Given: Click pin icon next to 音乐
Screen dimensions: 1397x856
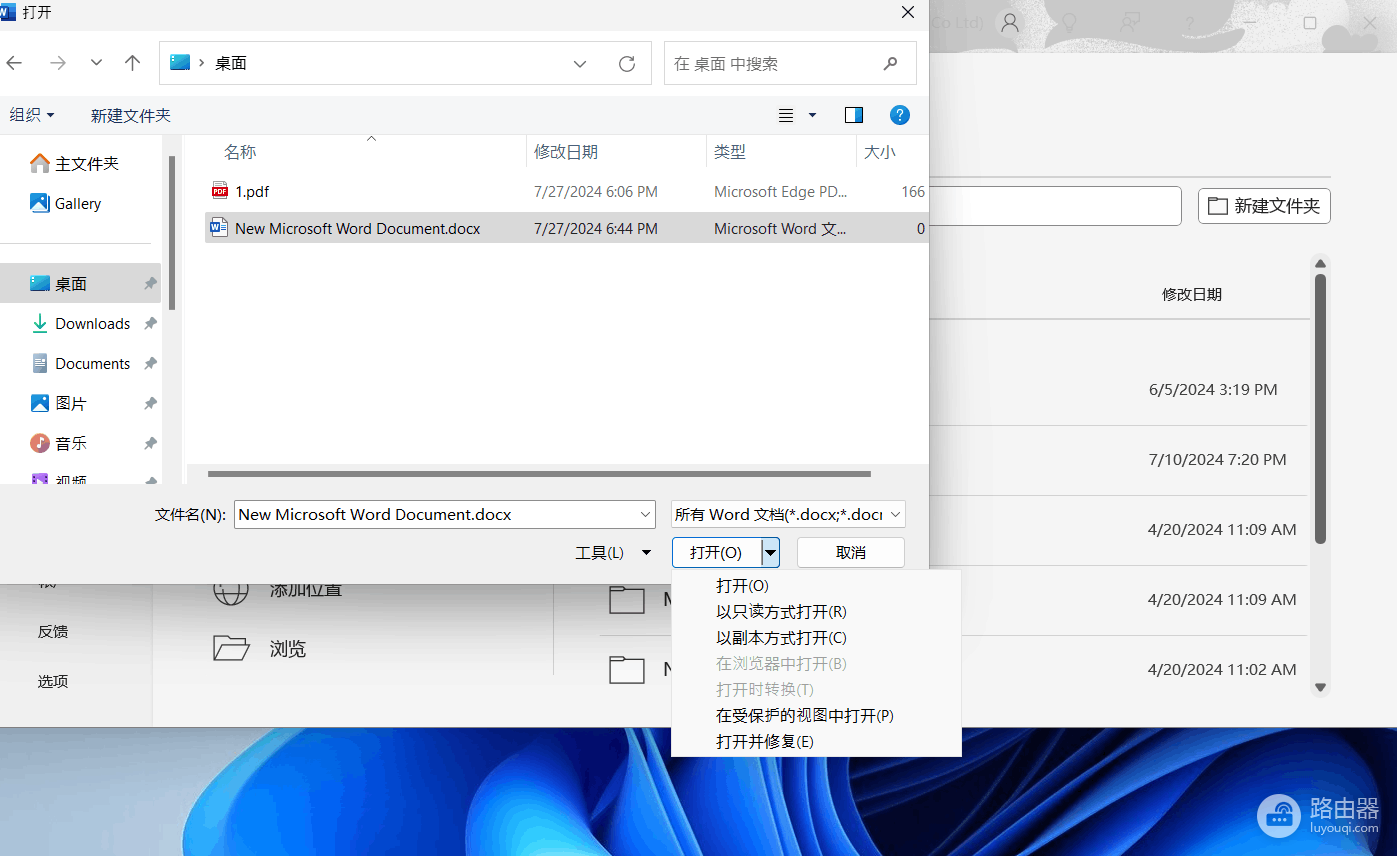Looking at the screenshot, I should pyautogui.click(x=150, y=443).
